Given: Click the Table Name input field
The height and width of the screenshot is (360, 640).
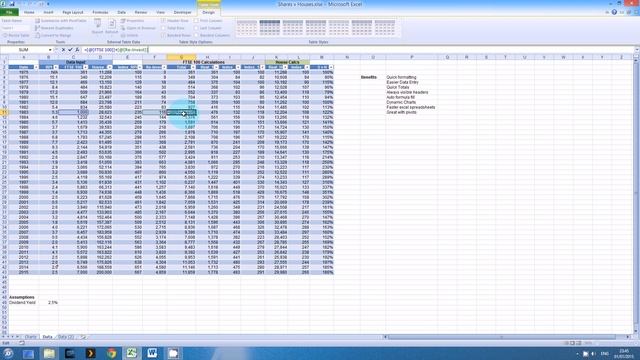Looking at the screenshot, I should tap(16, 28).
